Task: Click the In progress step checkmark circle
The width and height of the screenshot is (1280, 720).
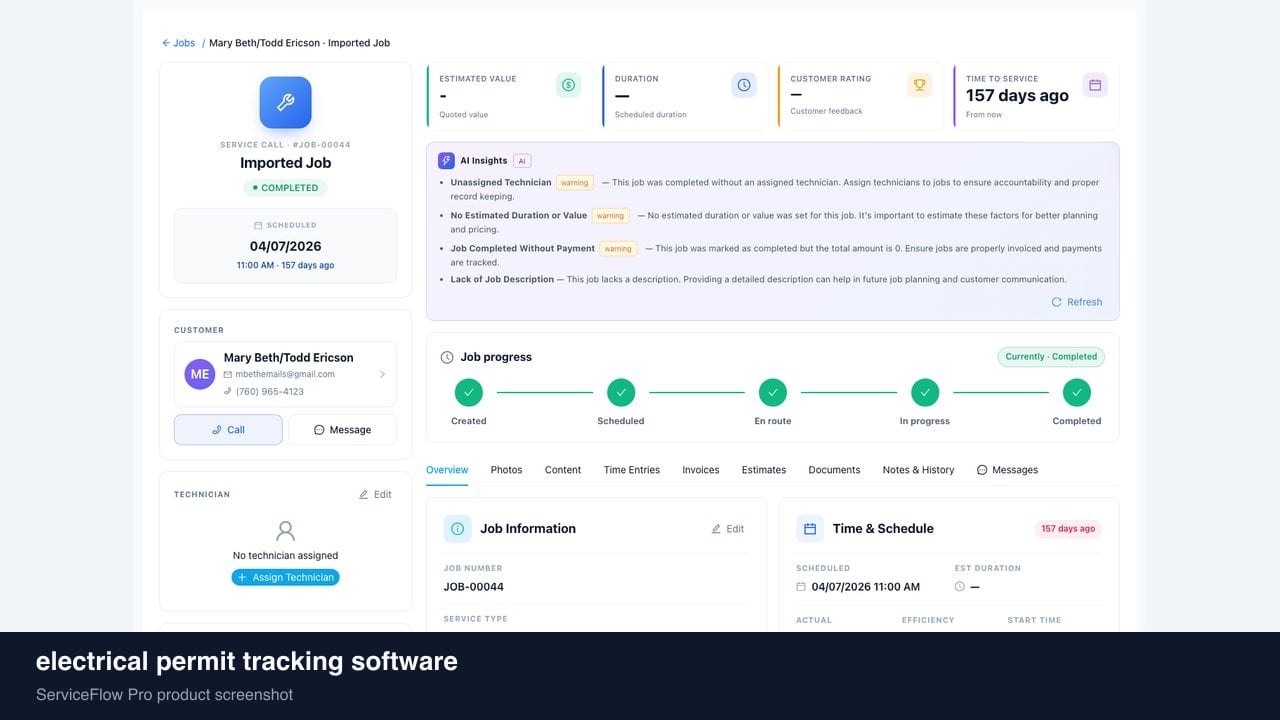Action: tap(925, 392)
